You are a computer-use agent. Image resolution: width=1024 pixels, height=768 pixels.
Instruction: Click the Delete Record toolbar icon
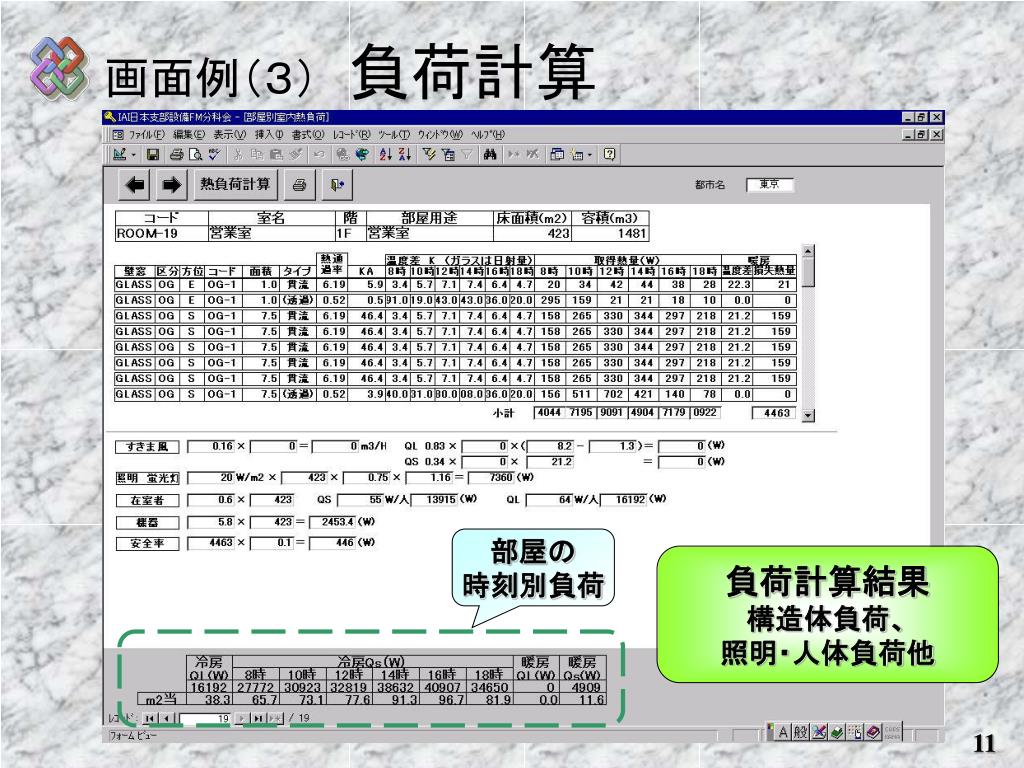pos(533,155)
